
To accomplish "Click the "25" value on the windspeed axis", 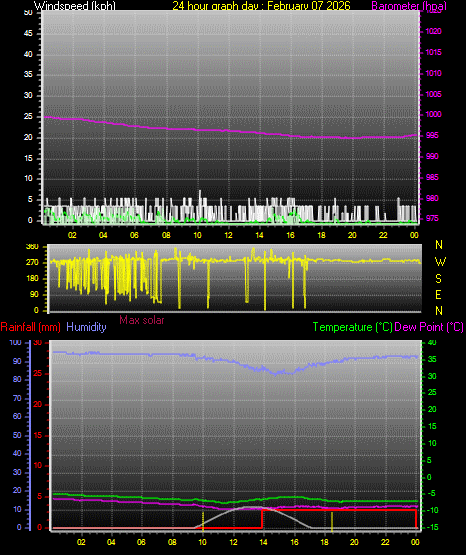I will click(x=28, y=116).
